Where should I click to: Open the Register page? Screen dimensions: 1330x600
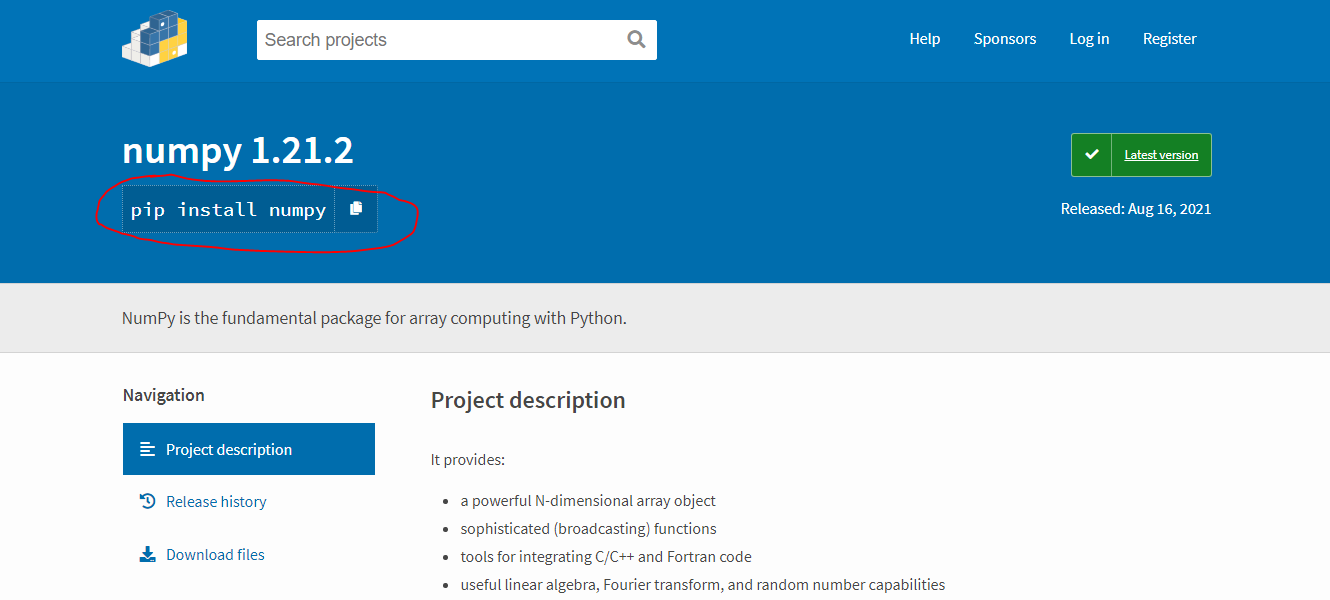(x=1170, y=39)
